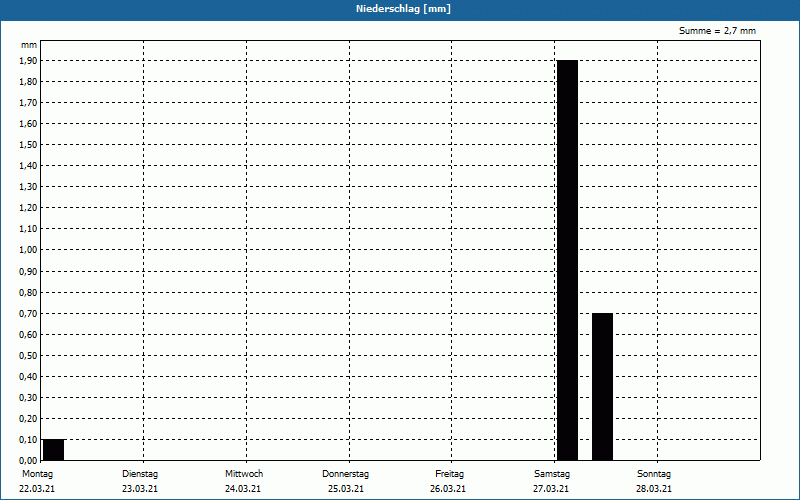This screenshot has width=800, height=500.
Task: Click the Donnerstag day label
Action: (x=345, y=473)
